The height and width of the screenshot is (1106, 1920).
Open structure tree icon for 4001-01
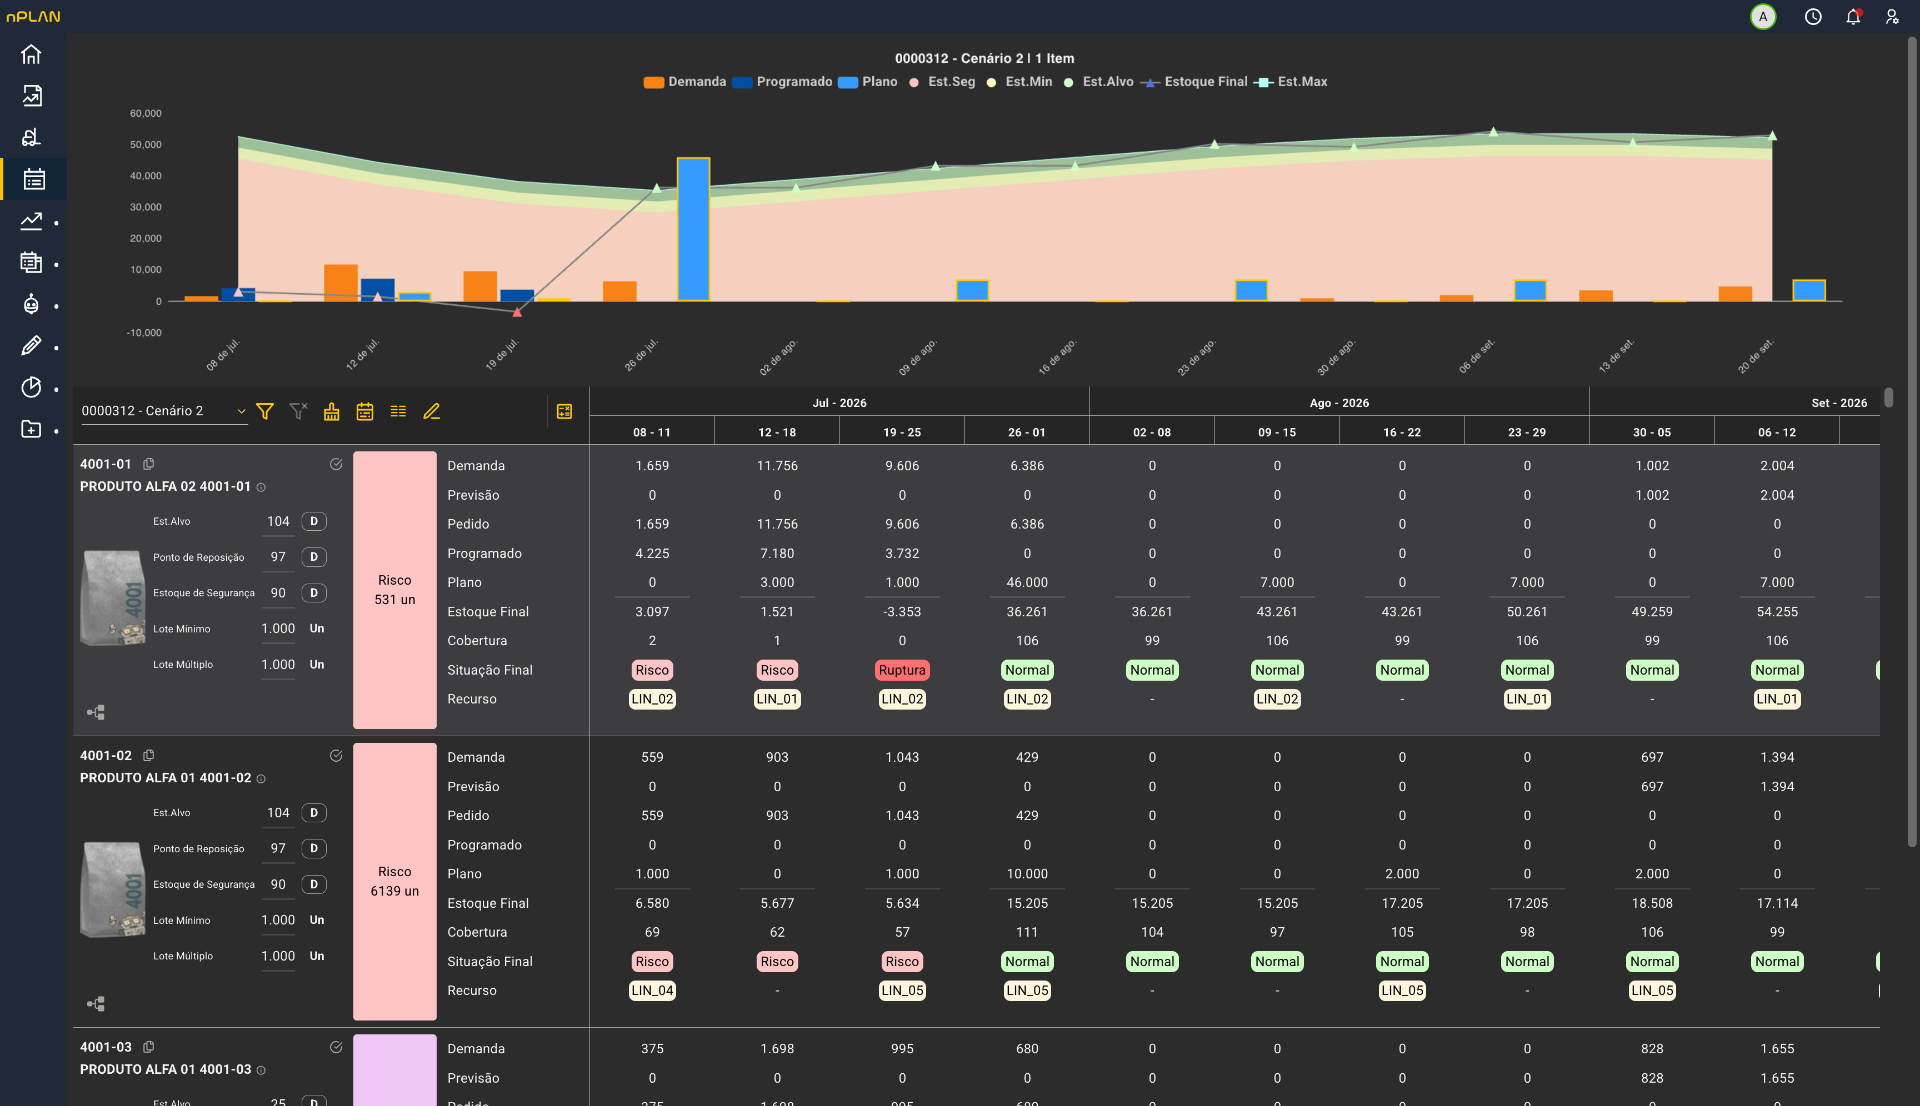tap(96, 712)
